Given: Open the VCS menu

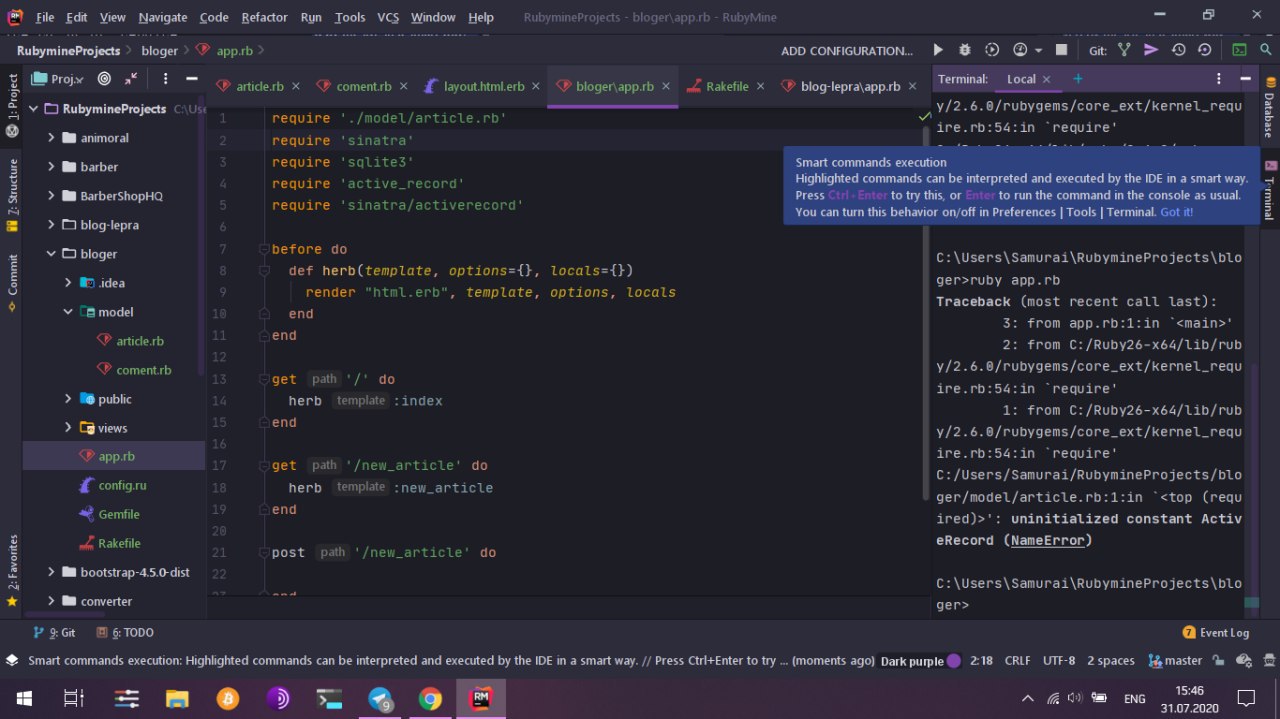Looking at the screenshot, I should [x=388, y=17].
